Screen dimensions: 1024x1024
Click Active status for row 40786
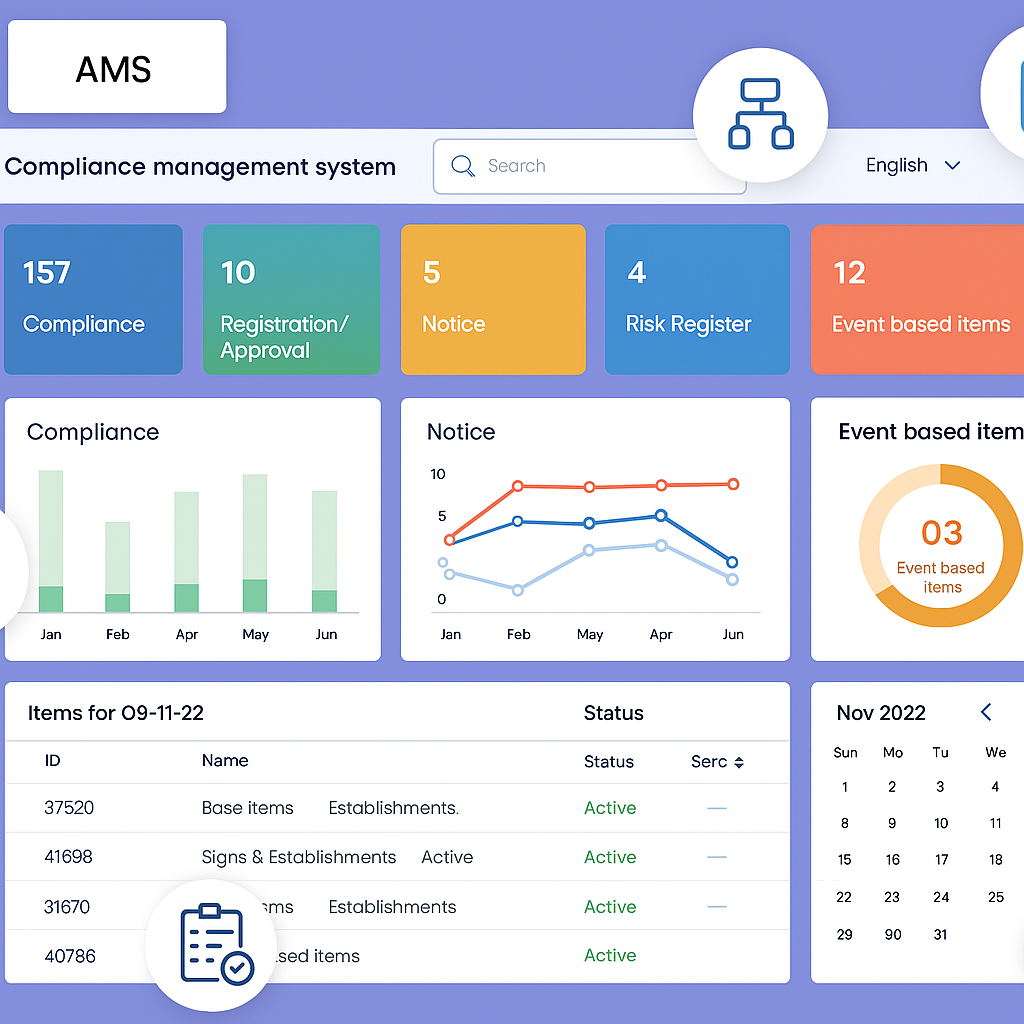610,955
